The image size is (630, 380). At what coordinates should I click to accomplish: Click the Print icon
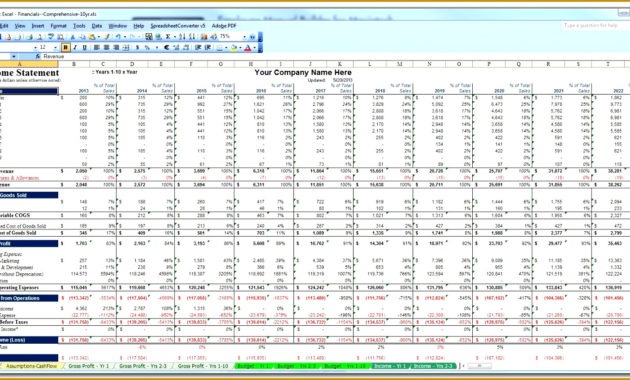[29, 37]
